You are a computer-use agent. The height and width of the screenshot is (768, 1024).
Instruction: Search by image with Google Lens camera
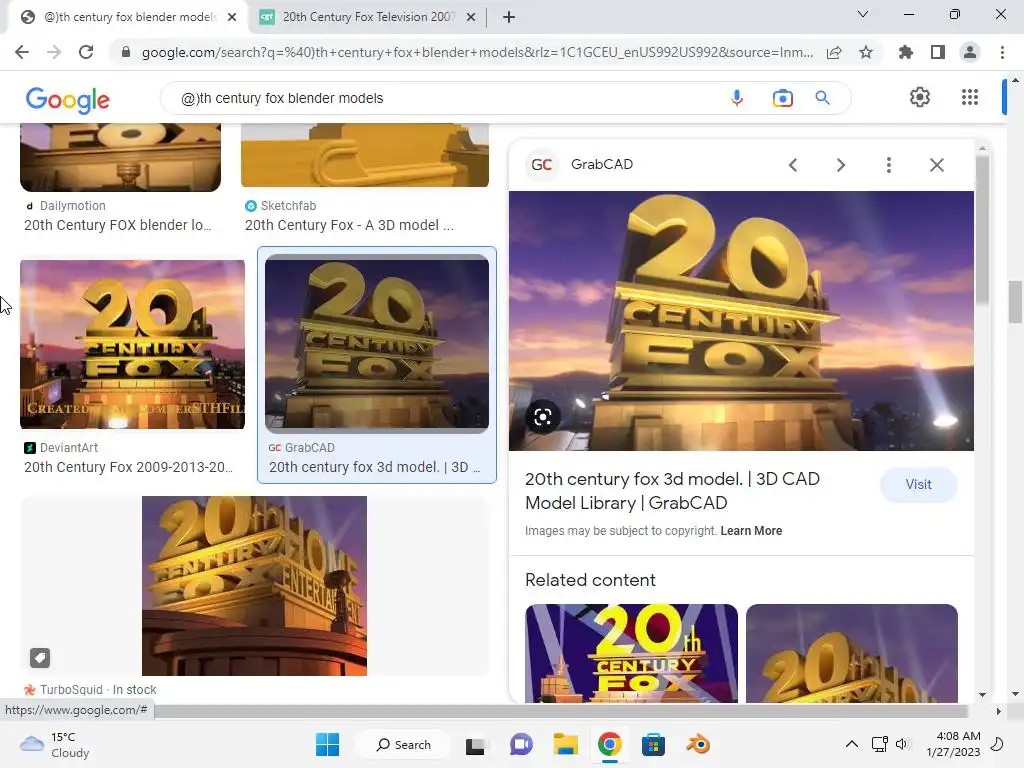click(x=782, y=98)
